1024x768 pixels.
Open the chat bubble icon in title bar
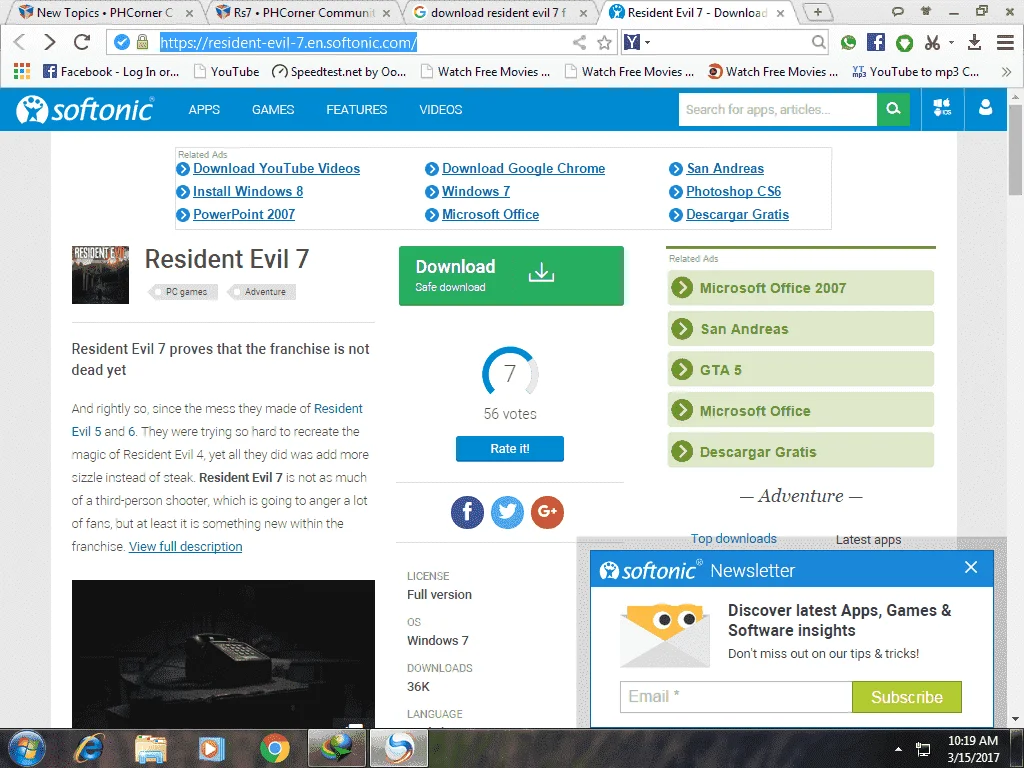897,11
